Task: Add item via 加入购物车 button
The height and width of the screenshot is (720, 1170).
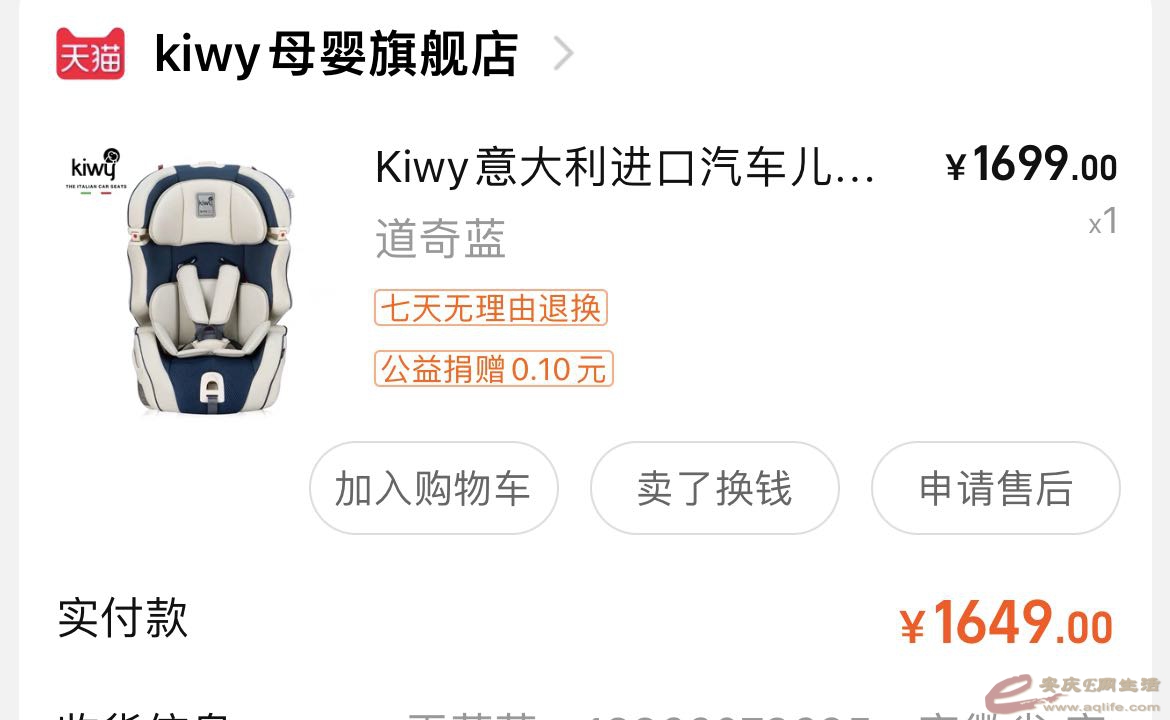Action: (434, 488)
